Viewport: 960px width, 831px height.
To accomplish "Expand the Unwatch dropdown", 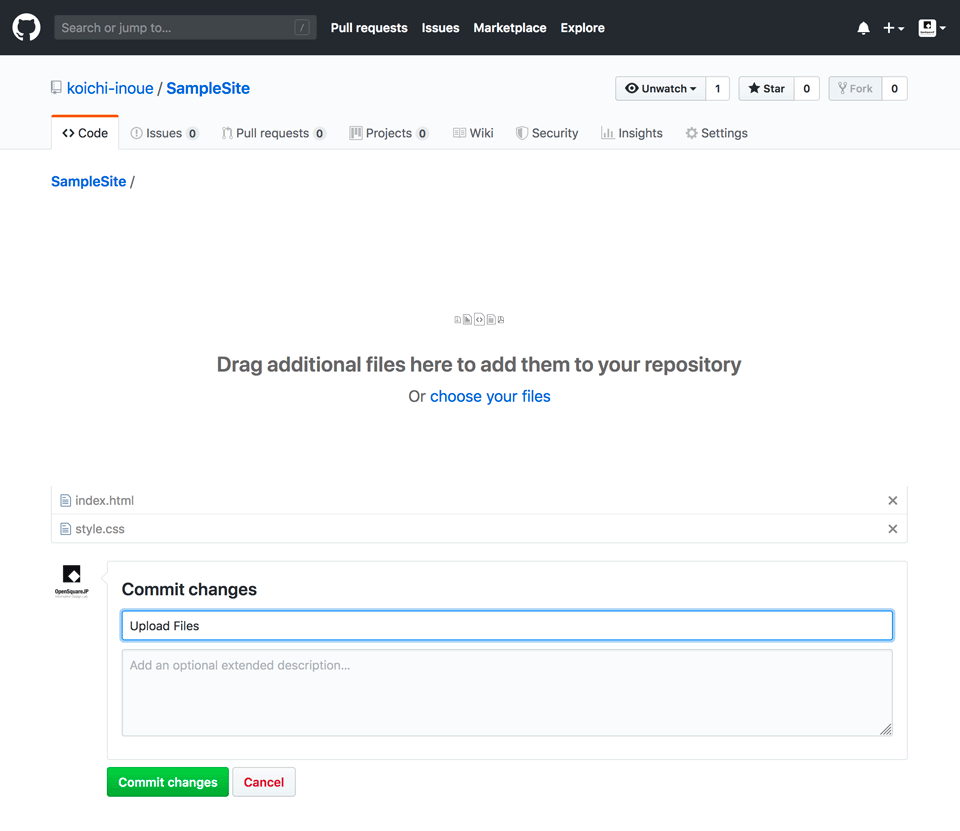I will point(660,89).
